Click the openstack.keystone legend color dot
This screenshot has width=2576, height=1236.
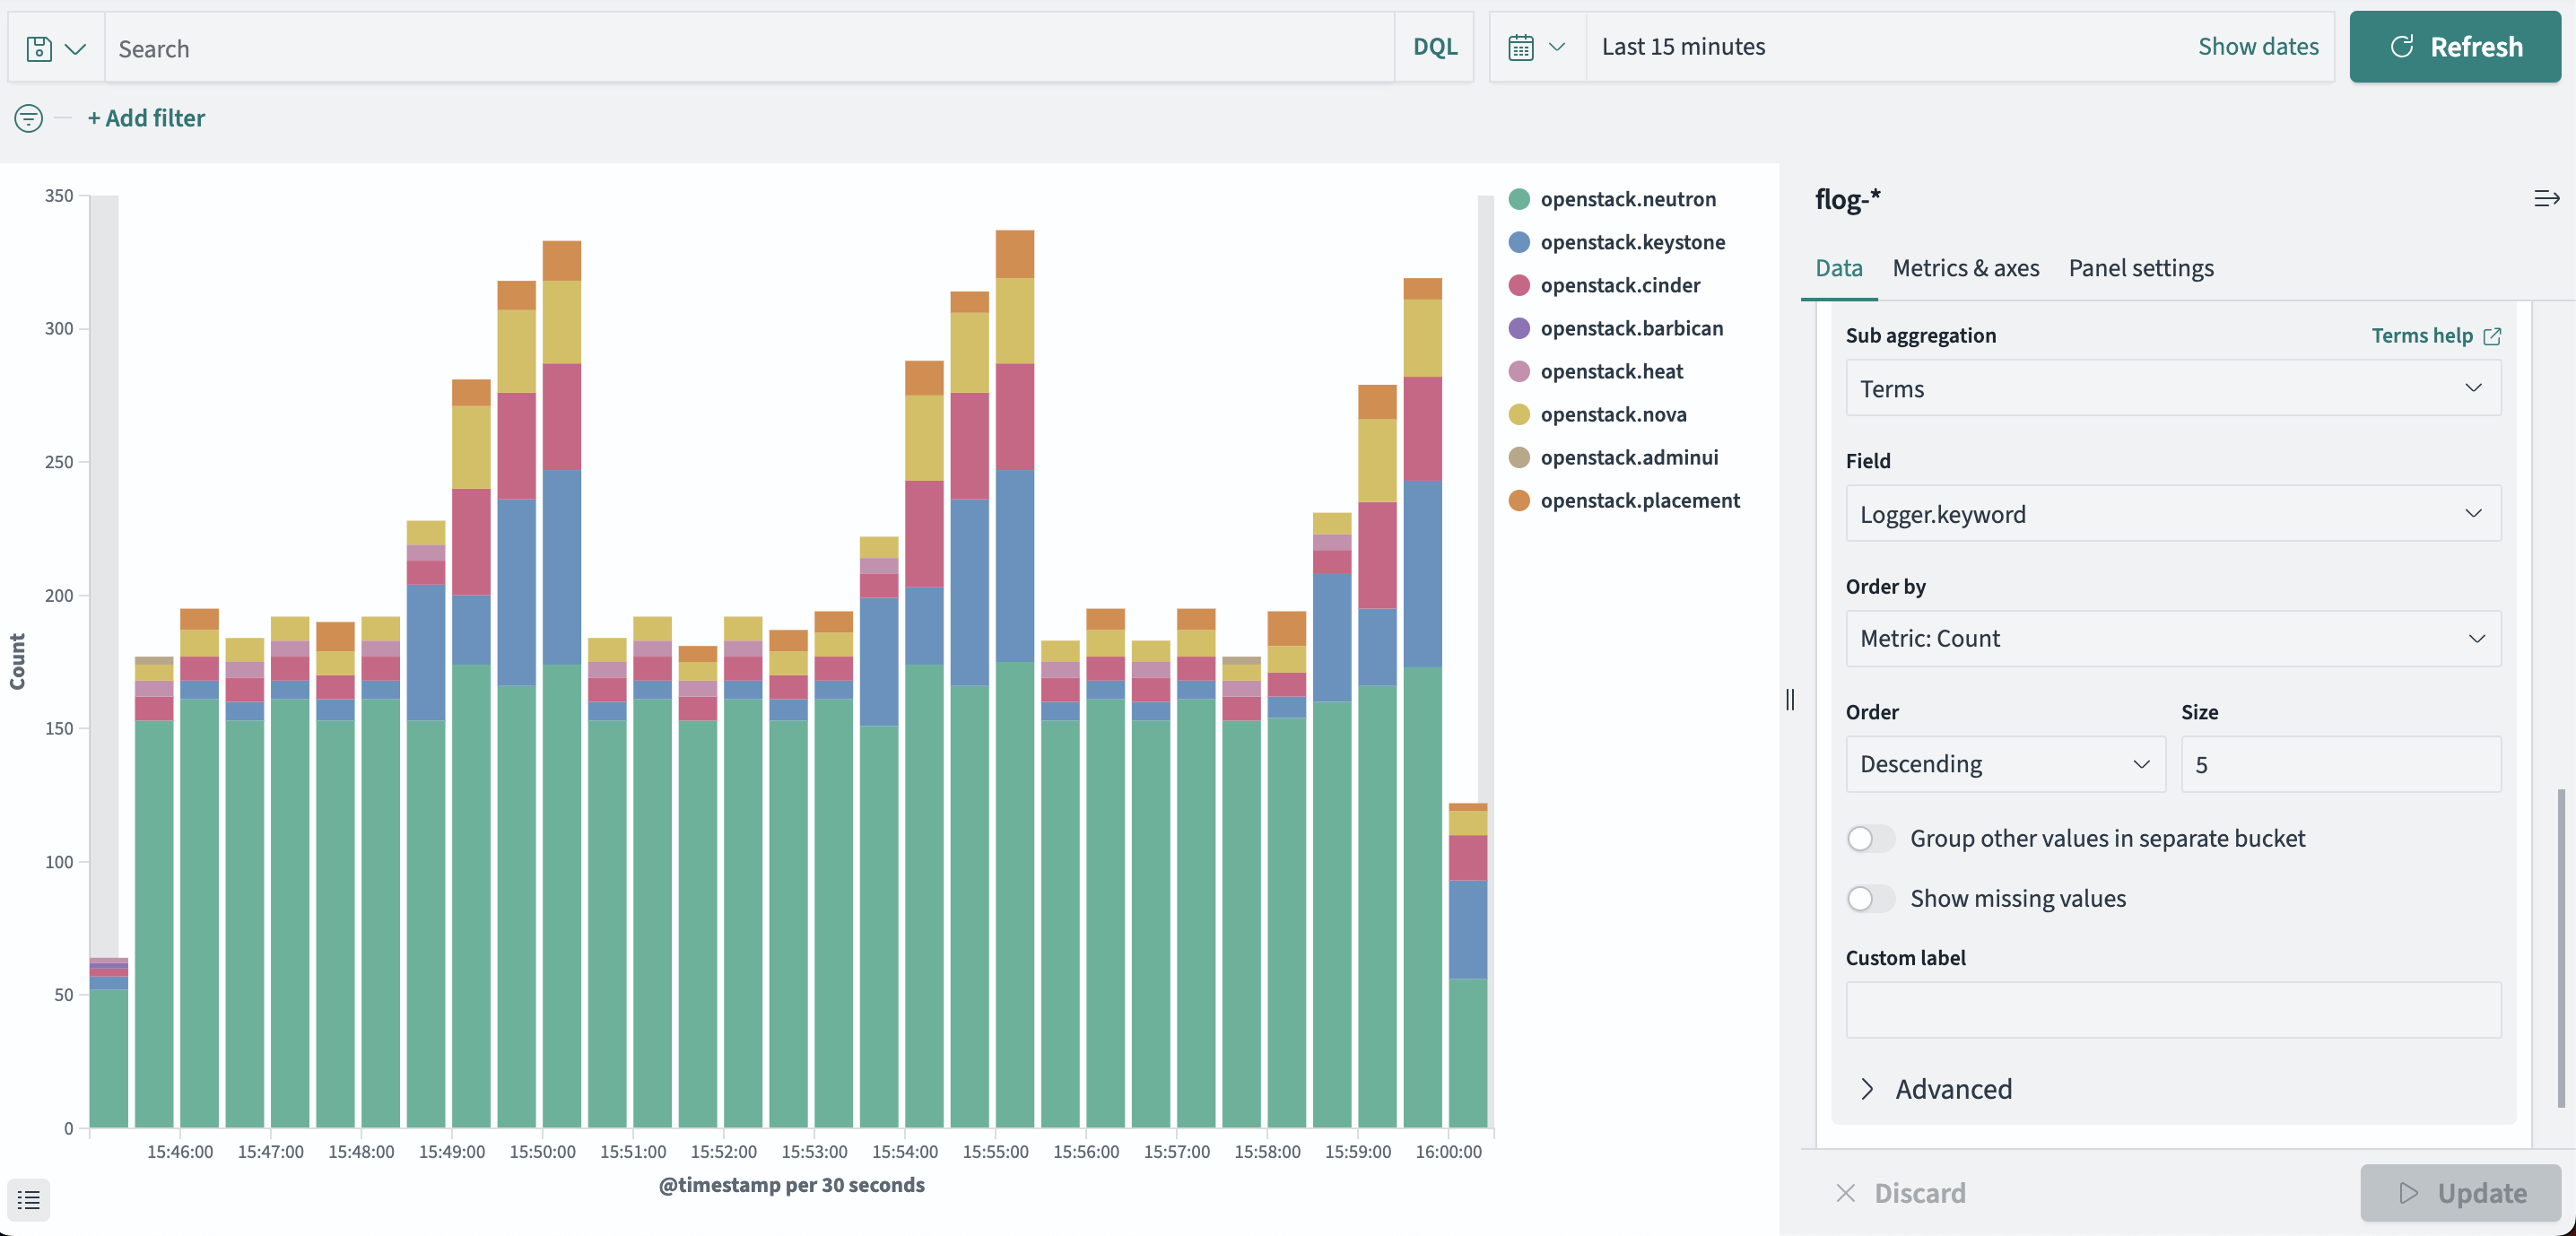pyautogui.click(x=1518, y=242)
